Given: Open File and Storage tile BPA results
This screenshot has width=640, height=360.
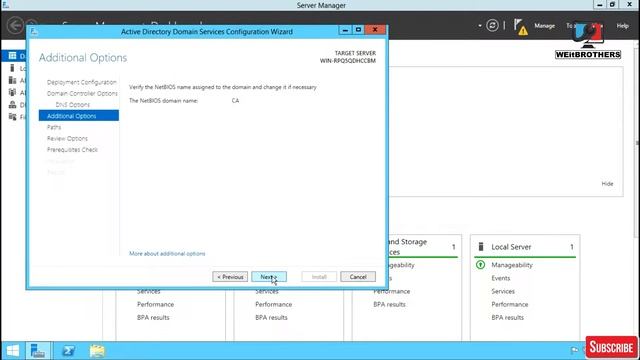Looking at the screenshot, I should 389,304.
